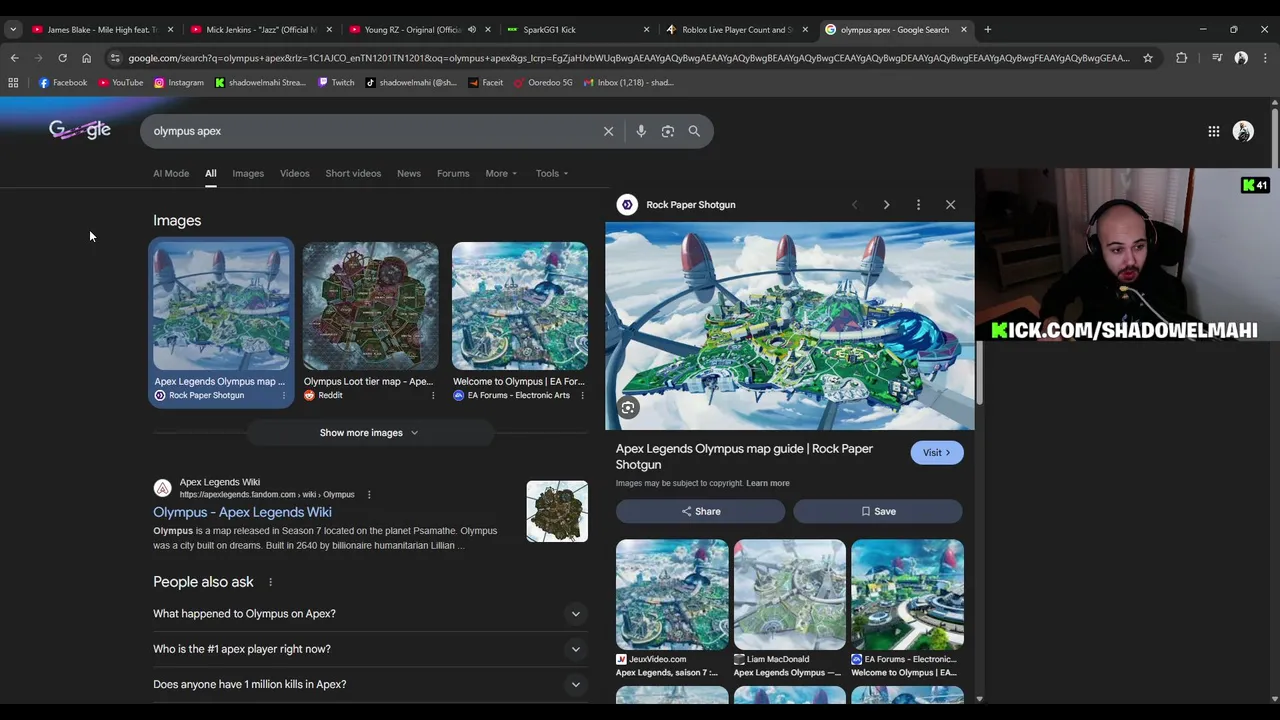Switch to Images search tab
This screenshot has width=1280, height=720.
[x=248, y=173]
